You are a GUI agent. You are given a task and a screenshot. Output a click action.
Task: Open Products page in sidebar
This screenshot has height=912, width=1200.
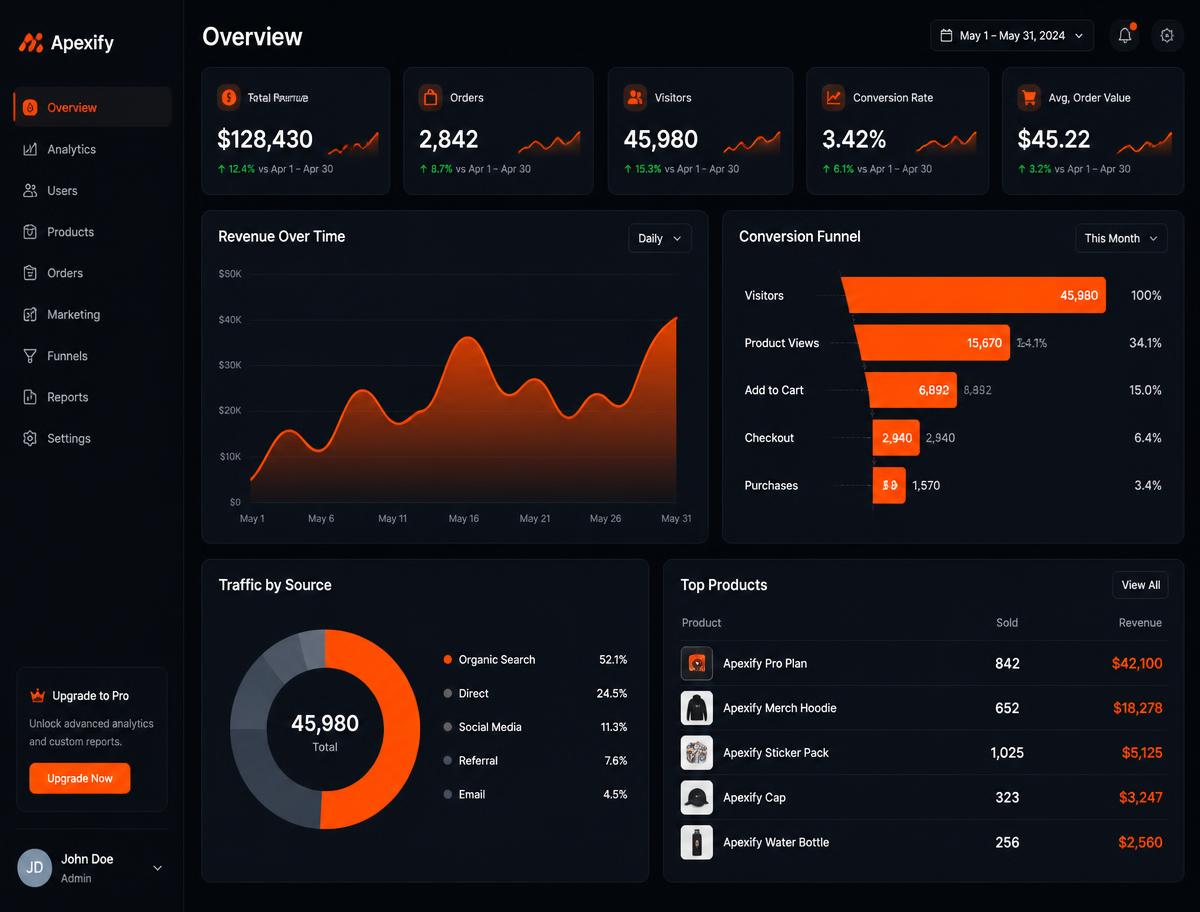click(x=92, y=232)
